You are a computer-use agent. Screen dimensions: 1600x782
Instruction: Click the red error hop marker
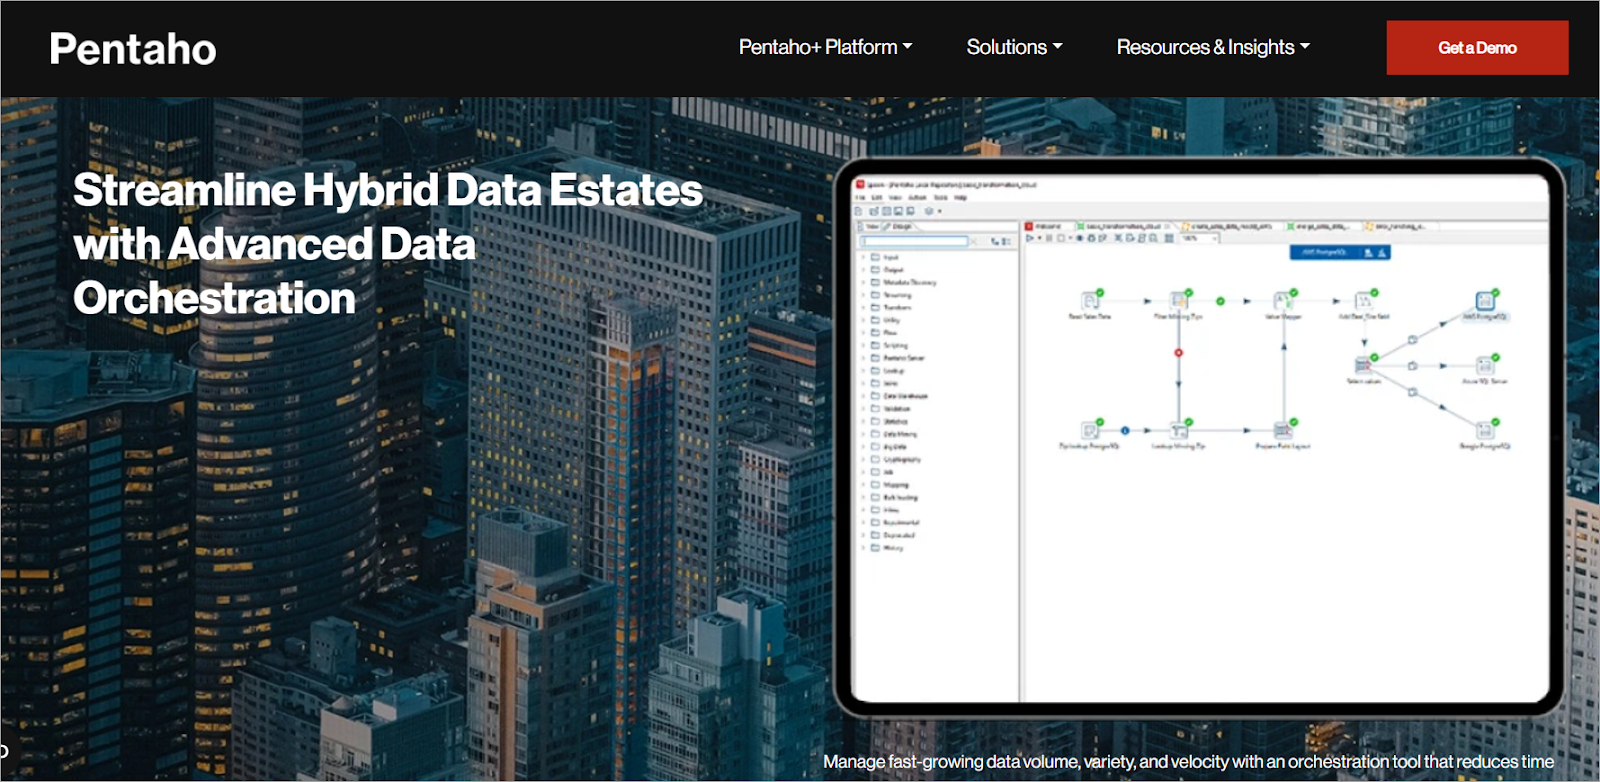pos(1179,352)
